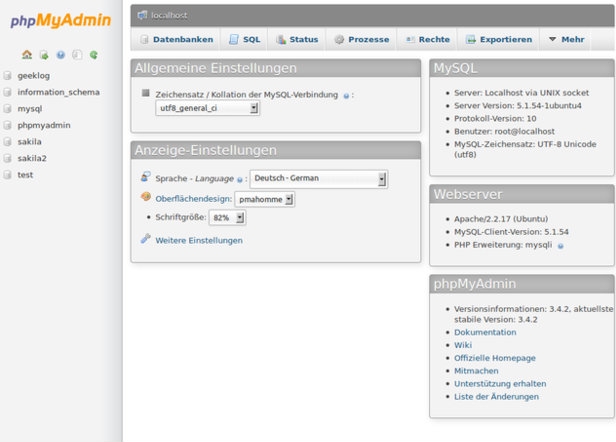
Task: Open the utf8_general_ci collation dropdown
Action: [x=207, y=108]
